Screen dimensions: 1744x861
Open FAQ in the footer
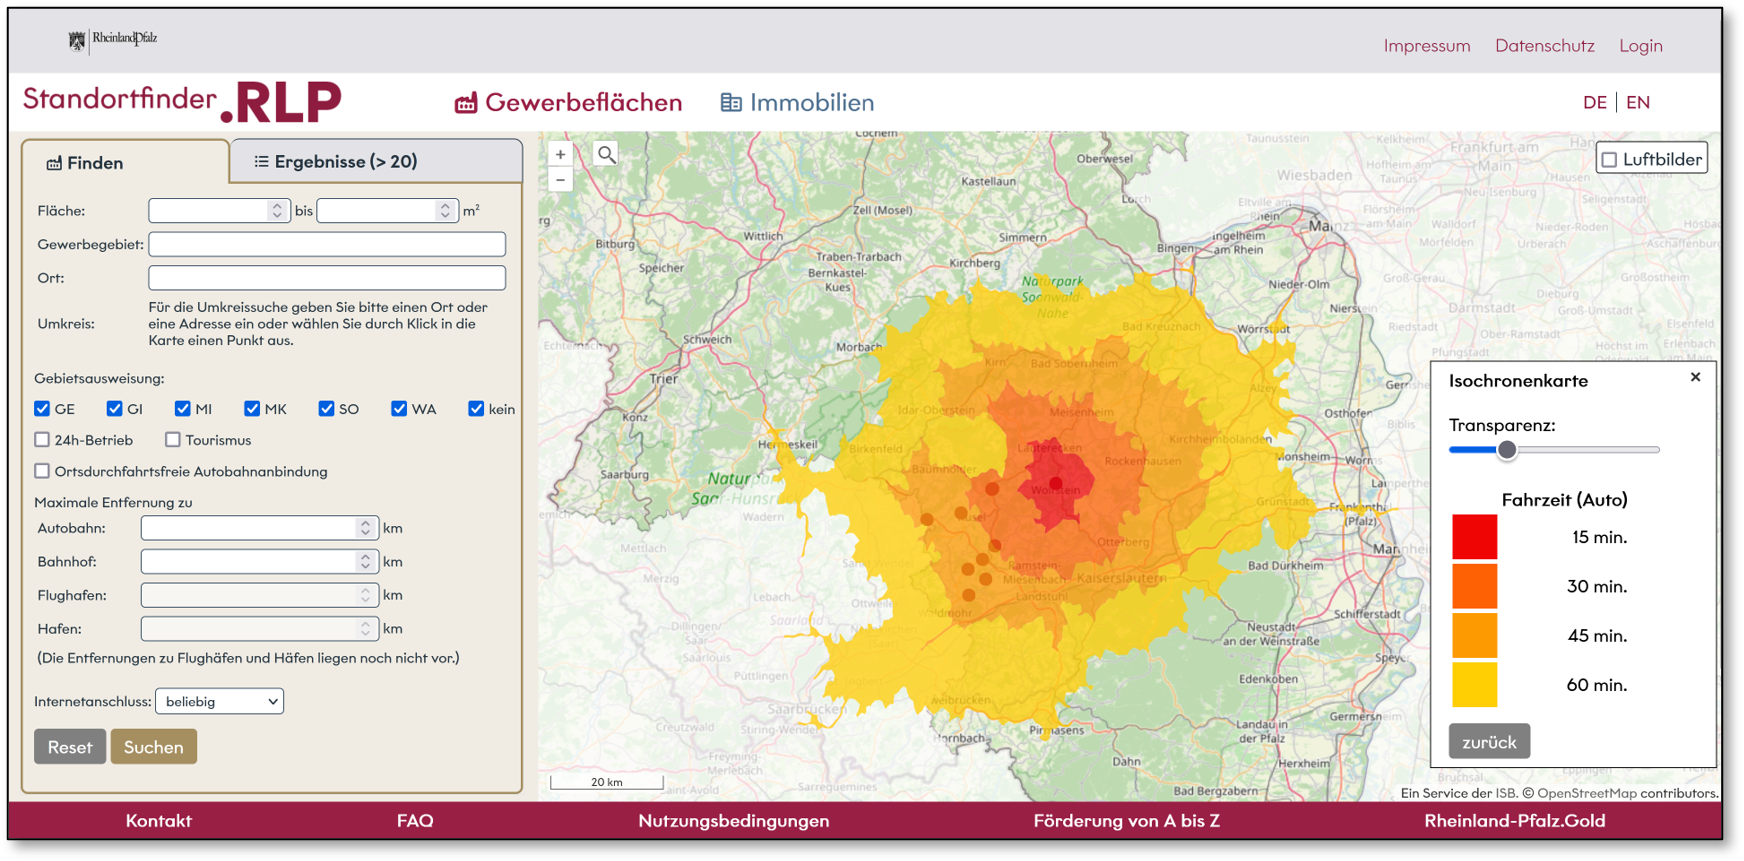[415, 821]
